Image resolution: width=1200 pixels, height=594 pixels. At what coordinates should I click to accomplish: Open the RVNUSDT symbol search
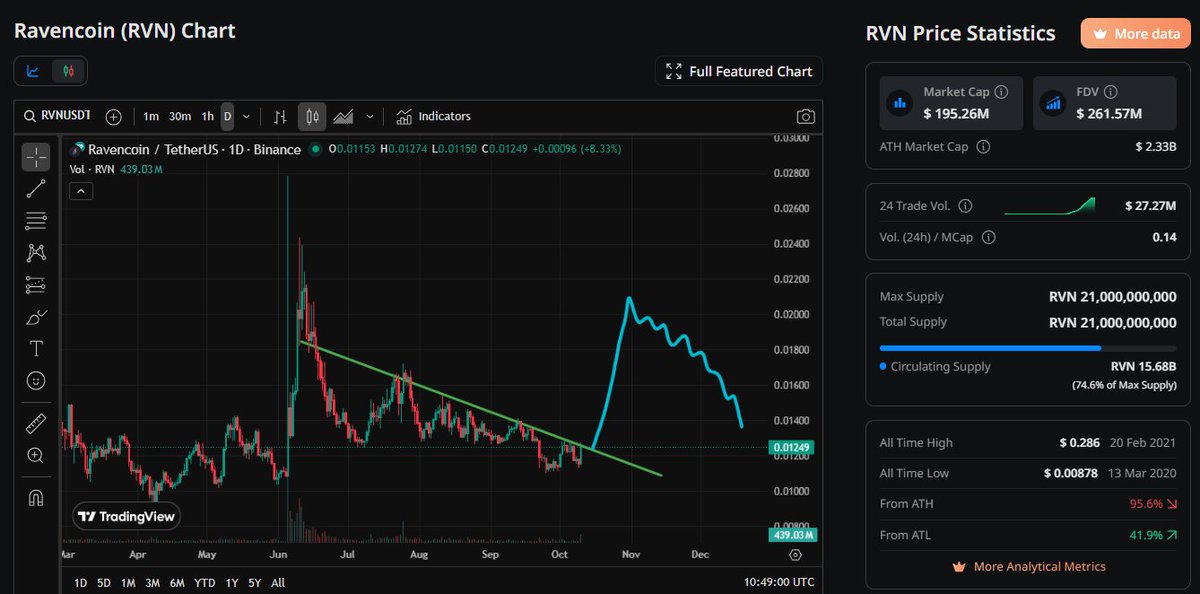[x=58, y=116]
